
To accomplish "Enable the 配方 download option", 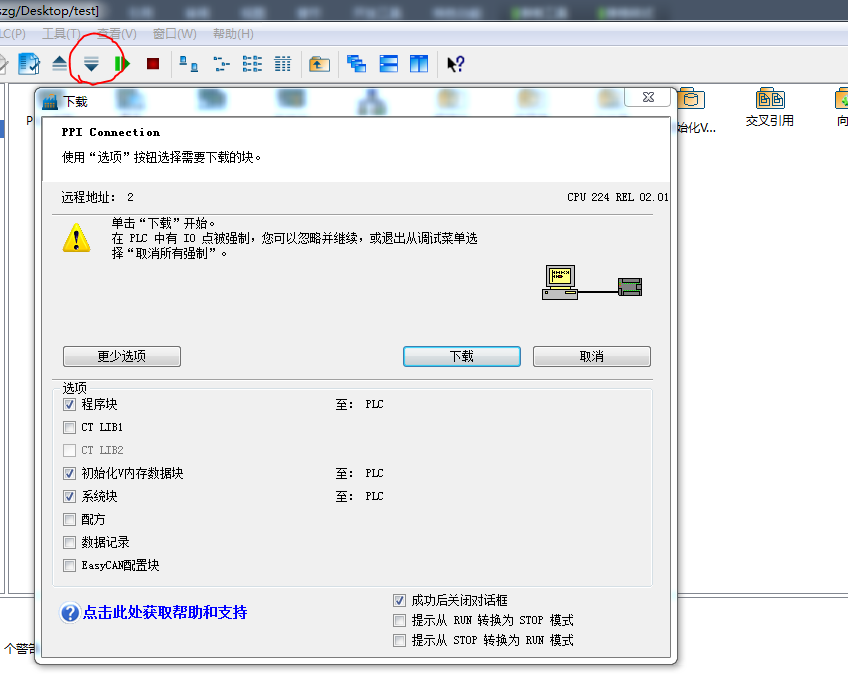I will click(69, 519).
